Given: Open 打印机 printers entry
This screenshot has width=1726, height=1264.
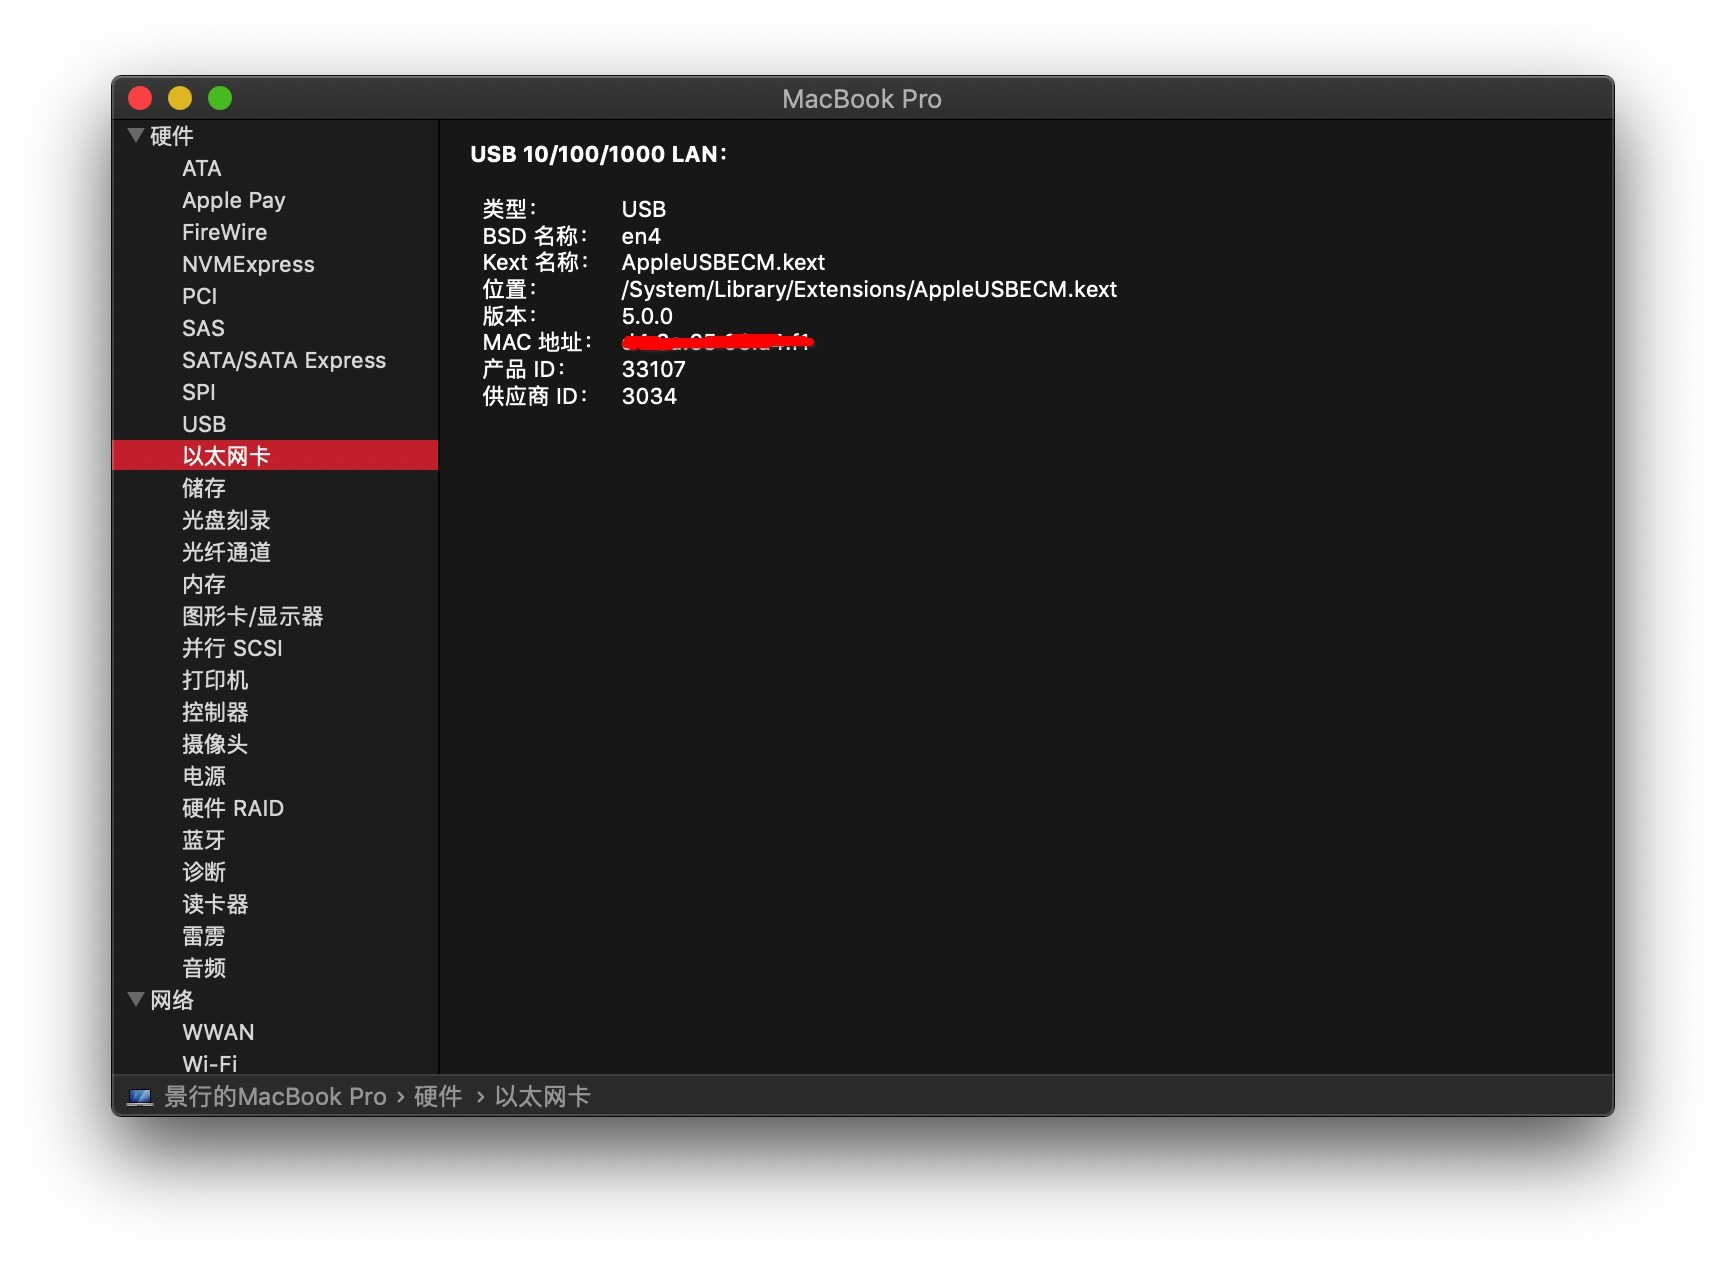Looking at the screenshot, I should [x=215, y=680].
